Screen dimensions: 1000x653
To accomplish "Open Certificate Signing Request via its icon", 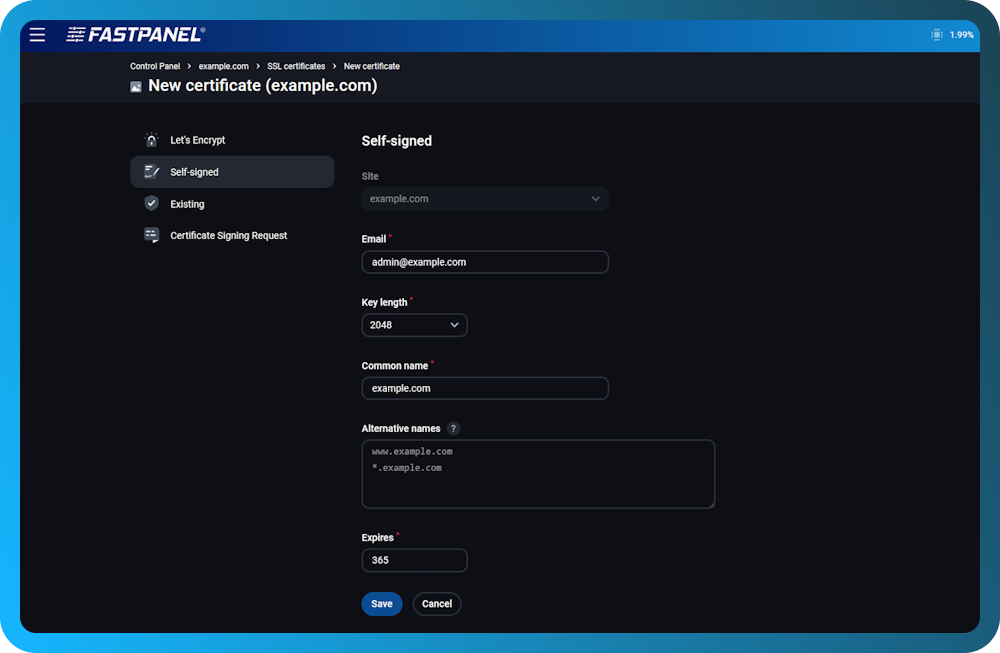I will 151,235.
